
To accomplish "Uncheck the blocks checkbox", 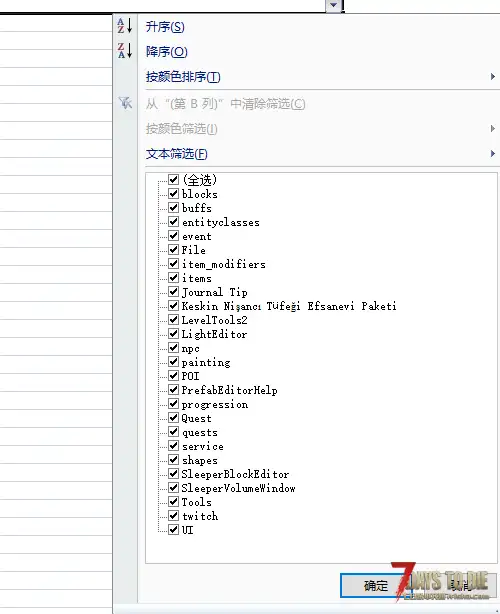I will pyautogui.click(x=173, y=193).
